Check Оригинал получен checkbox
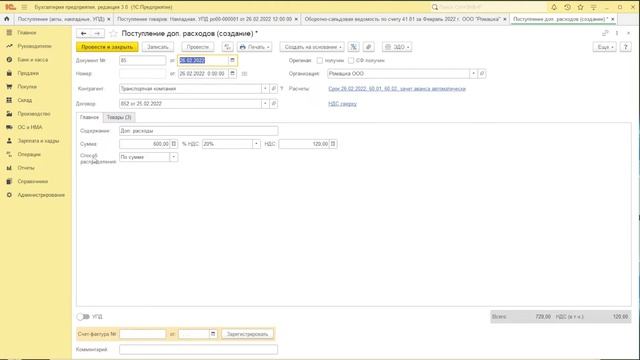 point(320,60)
